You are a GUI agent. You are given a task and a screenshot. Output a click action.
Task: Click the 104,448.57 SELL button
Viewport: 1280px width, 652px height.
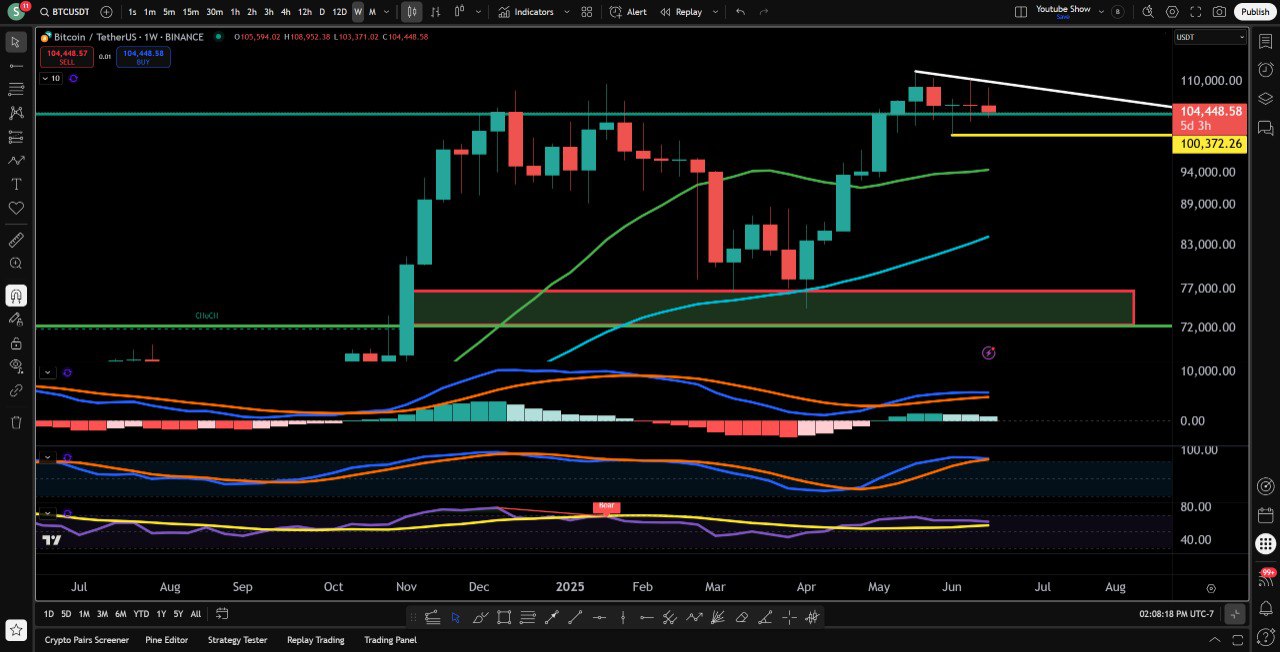[67, 57]
